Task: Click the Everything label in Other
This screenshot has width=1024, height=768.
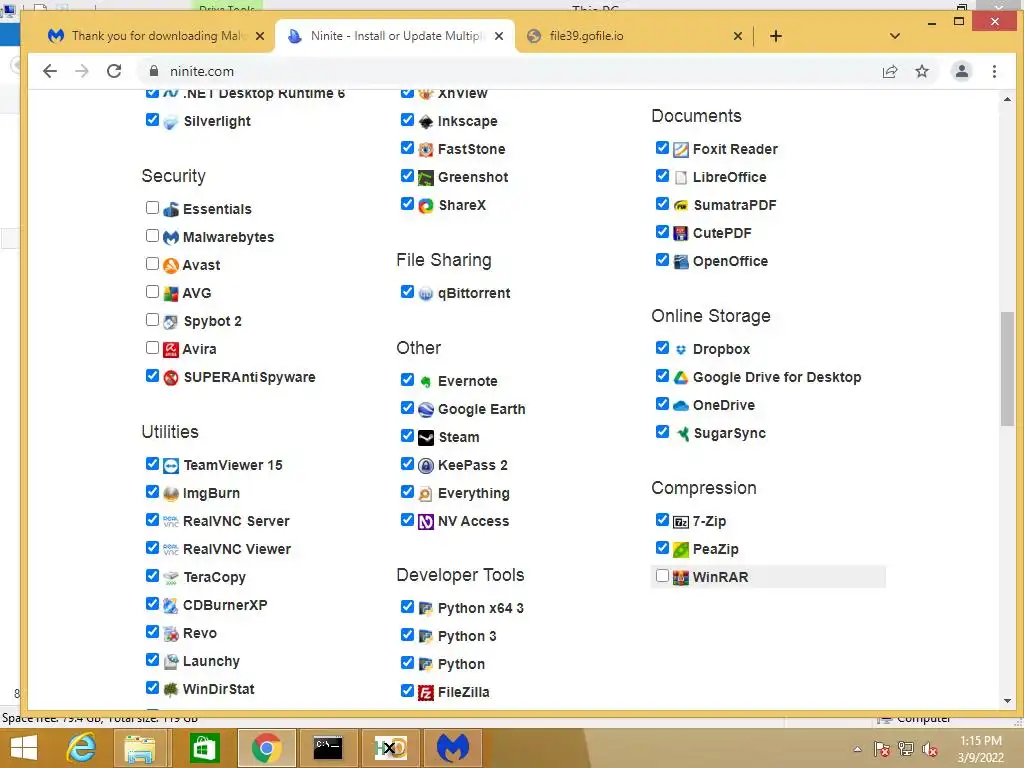Action: click(473, 494)
